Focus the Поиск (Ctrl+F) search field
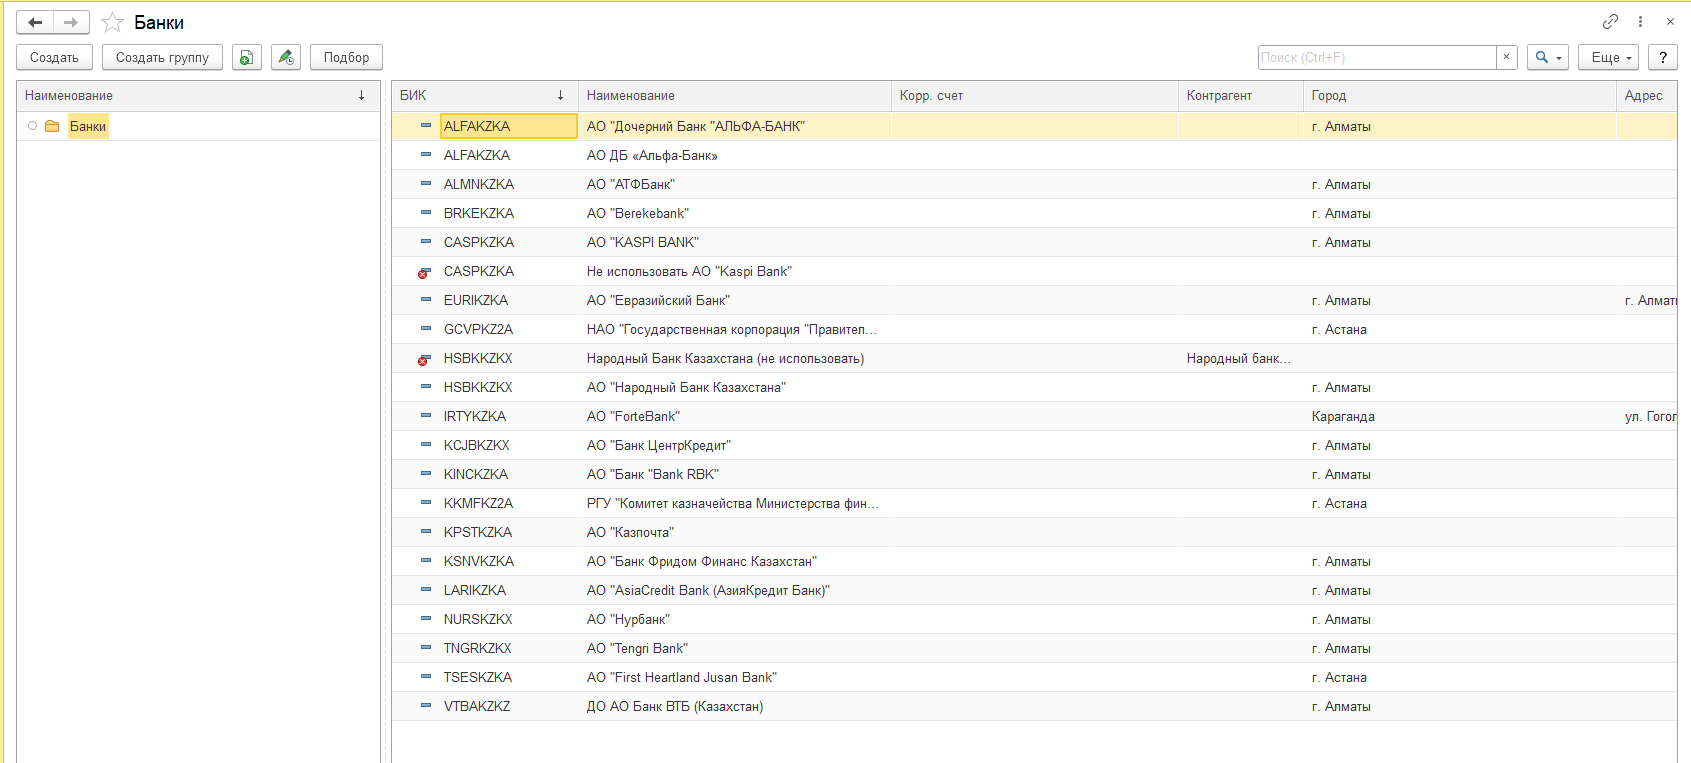The height and width of the screenshot is (763, 1691). 1377,57
